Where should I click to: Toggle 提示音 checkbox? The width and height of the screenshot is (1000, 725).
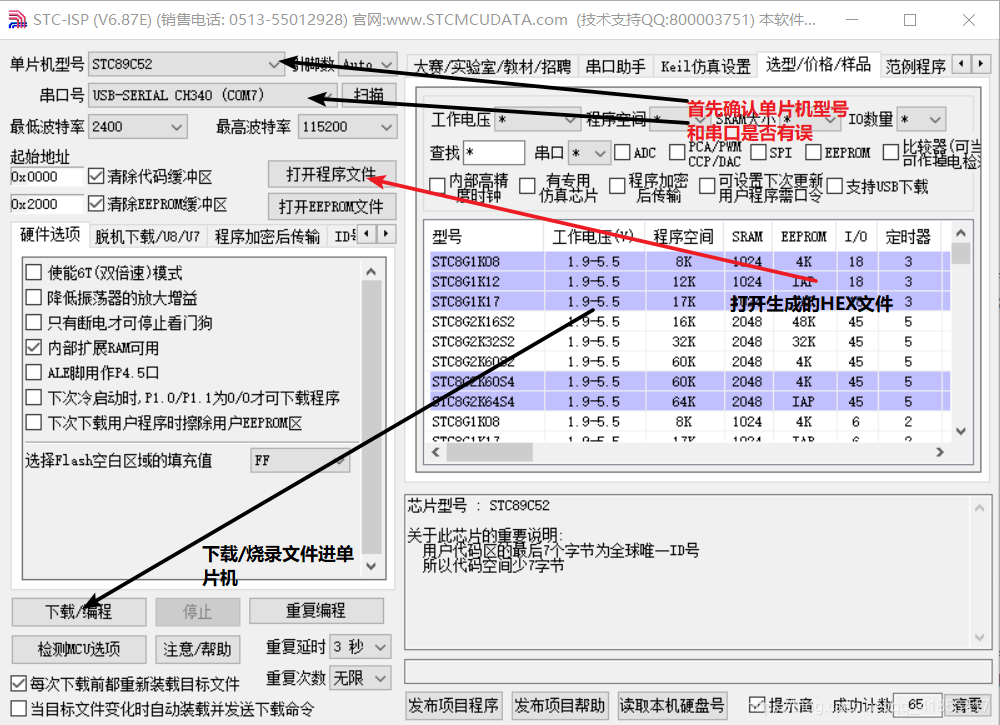pos(756,705)
